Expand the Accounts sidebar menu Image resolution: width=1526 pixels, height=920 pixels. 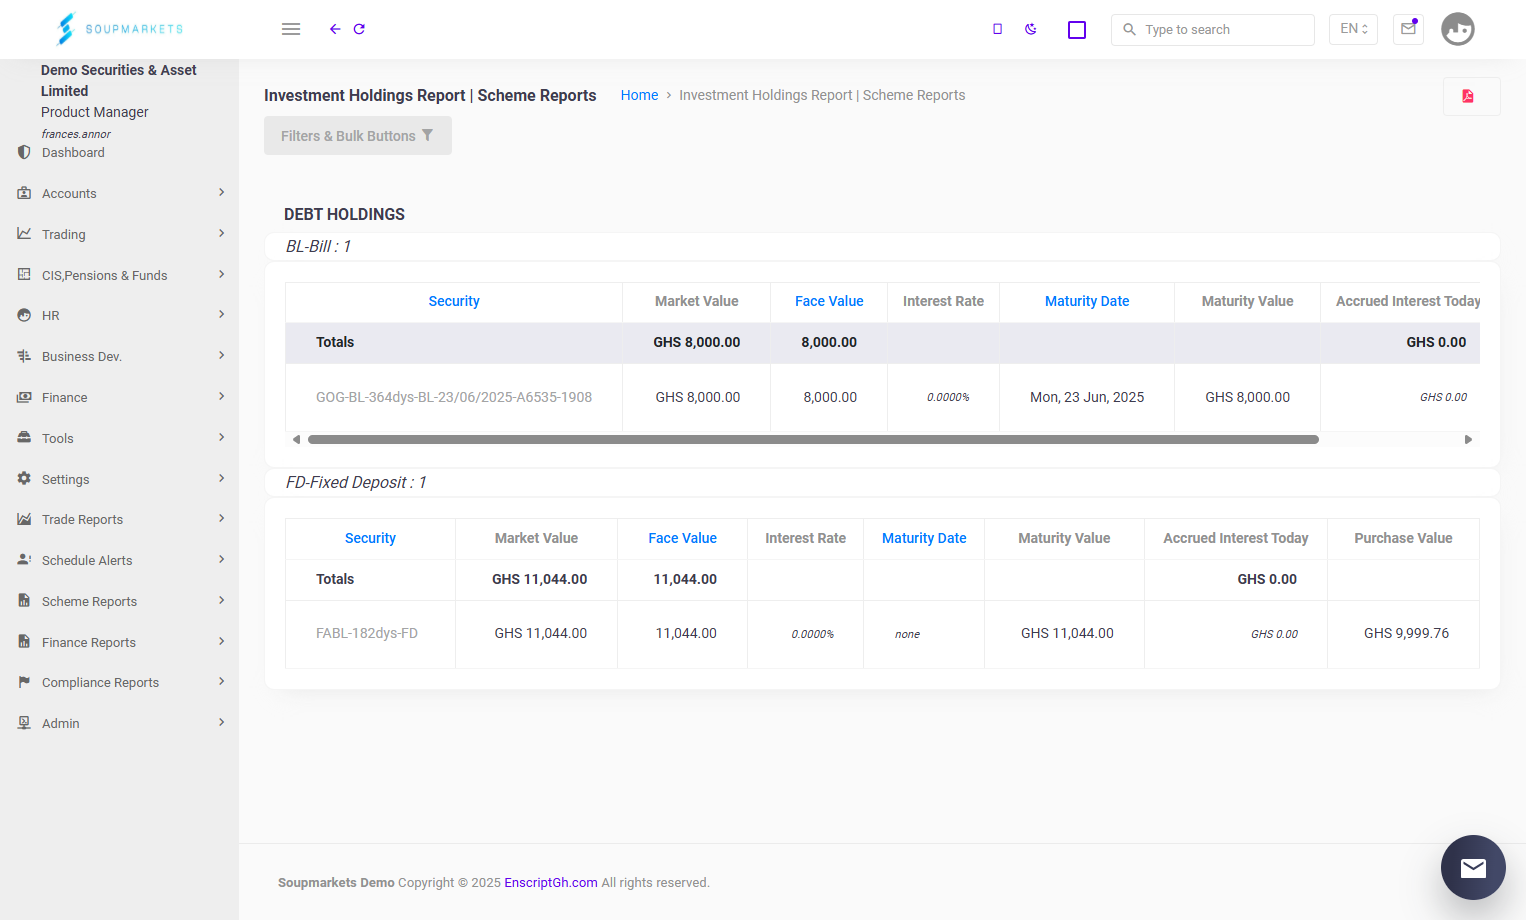(120, 193)
